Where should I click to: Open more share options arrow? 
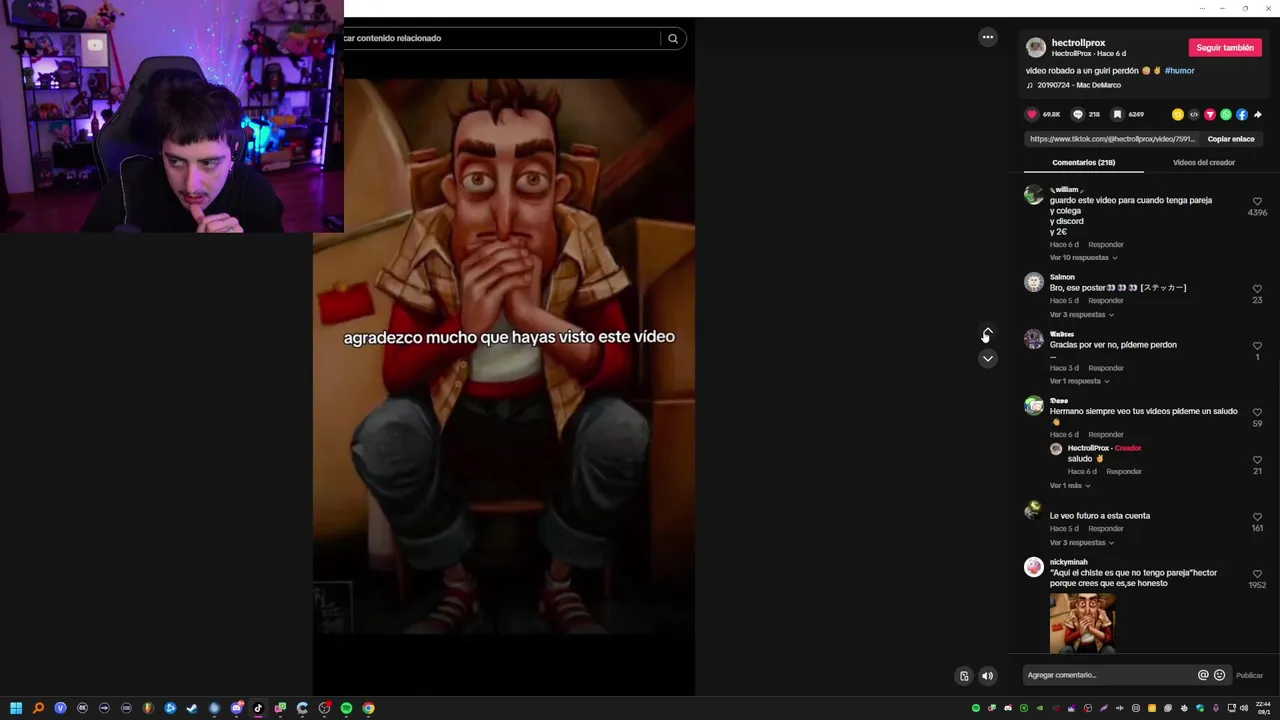click(x=1258, y=115)
